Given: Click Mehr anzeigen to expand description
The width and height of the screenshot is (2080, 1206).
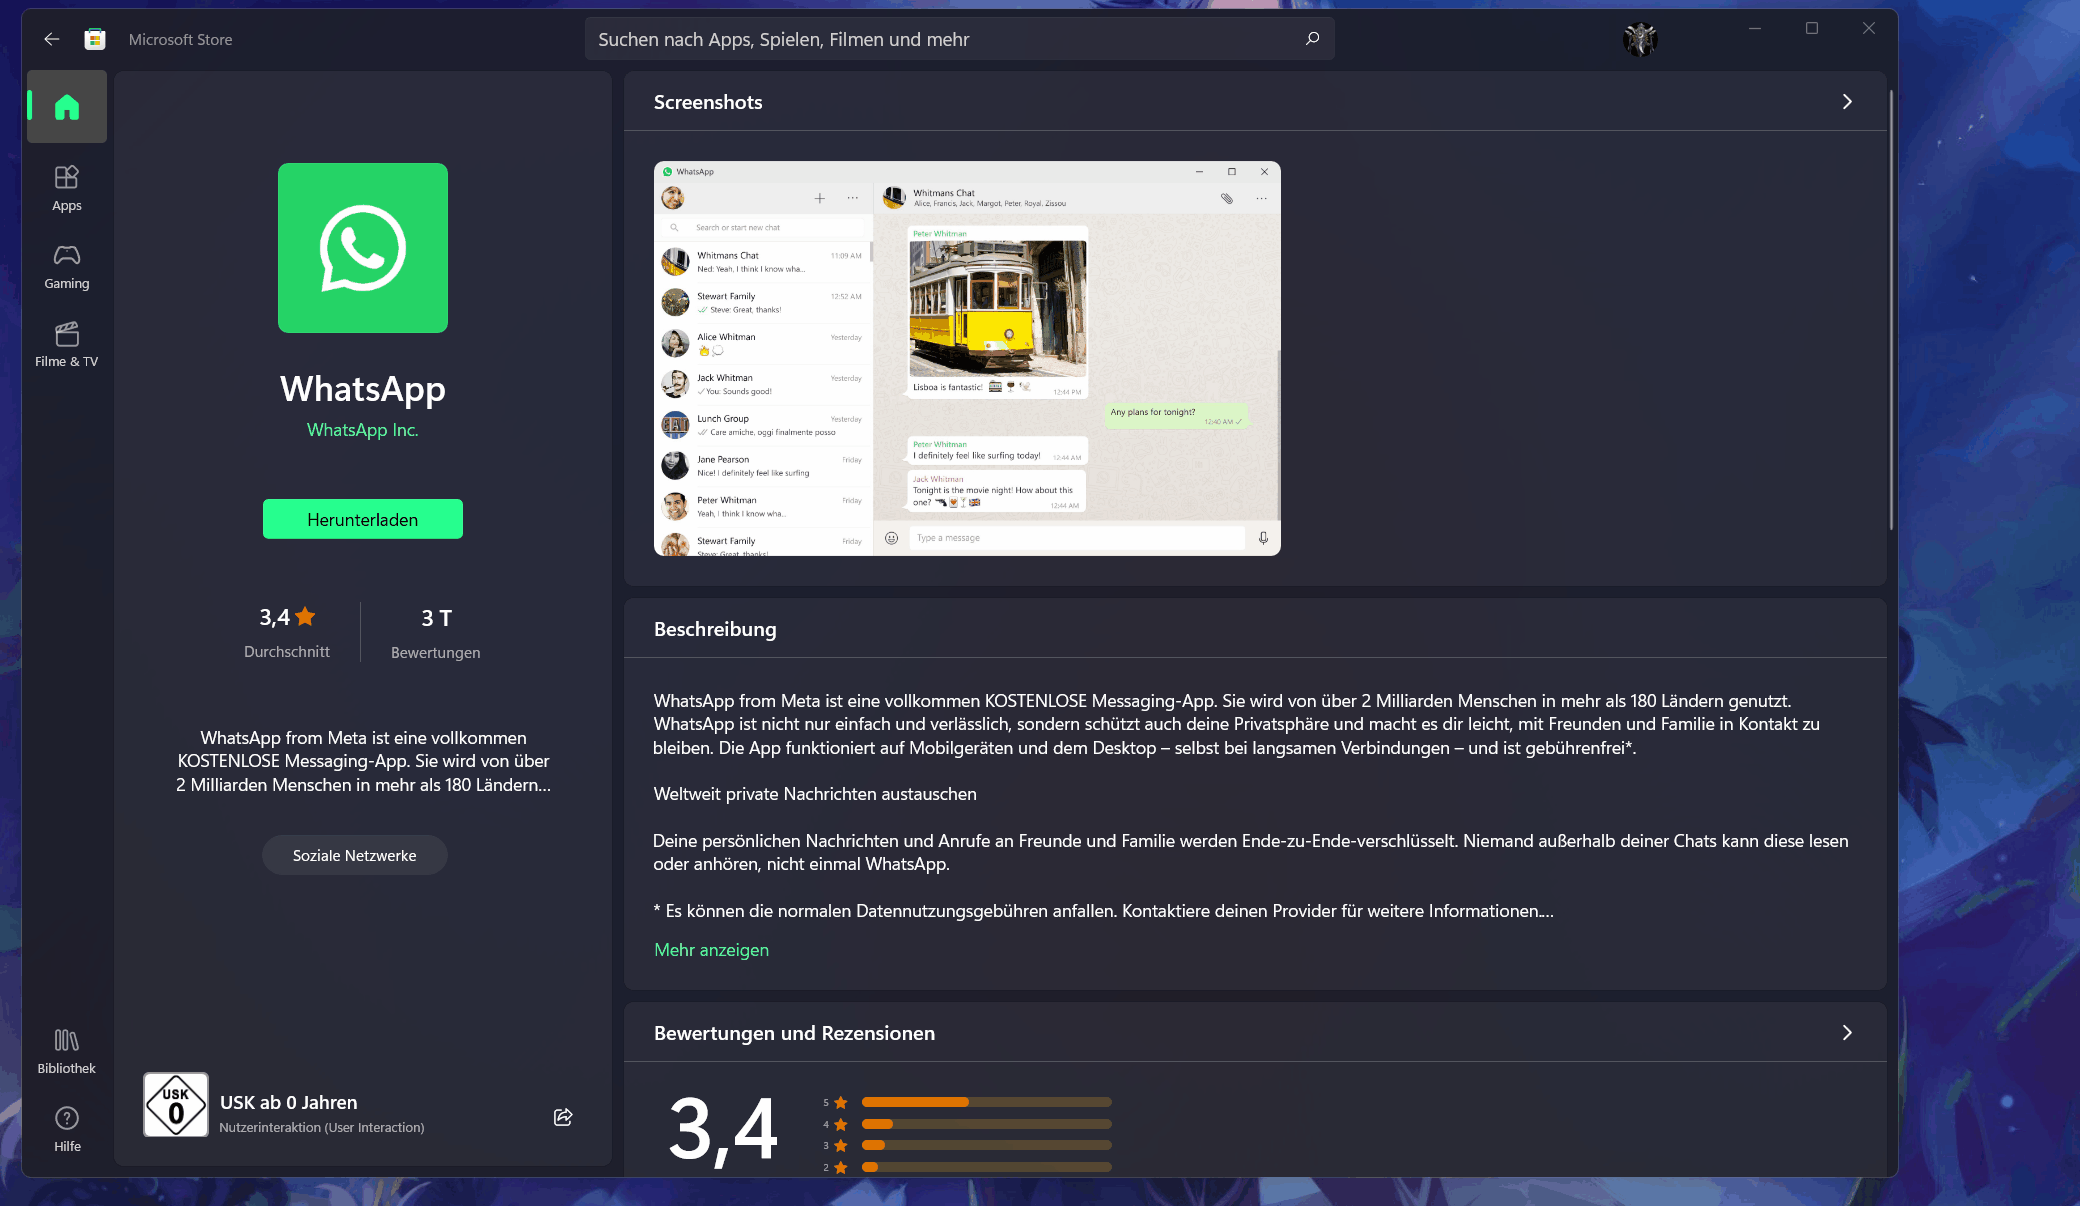Looking at the screenshot, I should pos(711,950).
